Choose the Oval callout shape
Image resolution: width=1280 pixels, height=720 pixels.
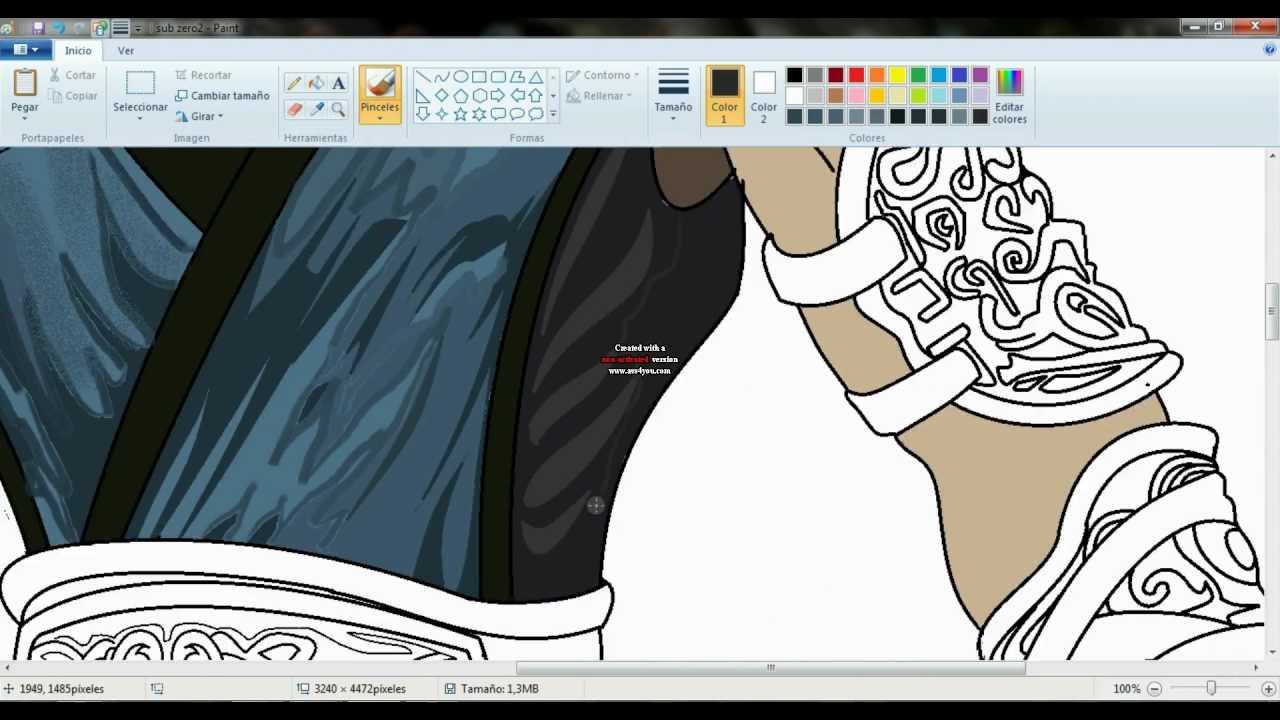[517, 115]
